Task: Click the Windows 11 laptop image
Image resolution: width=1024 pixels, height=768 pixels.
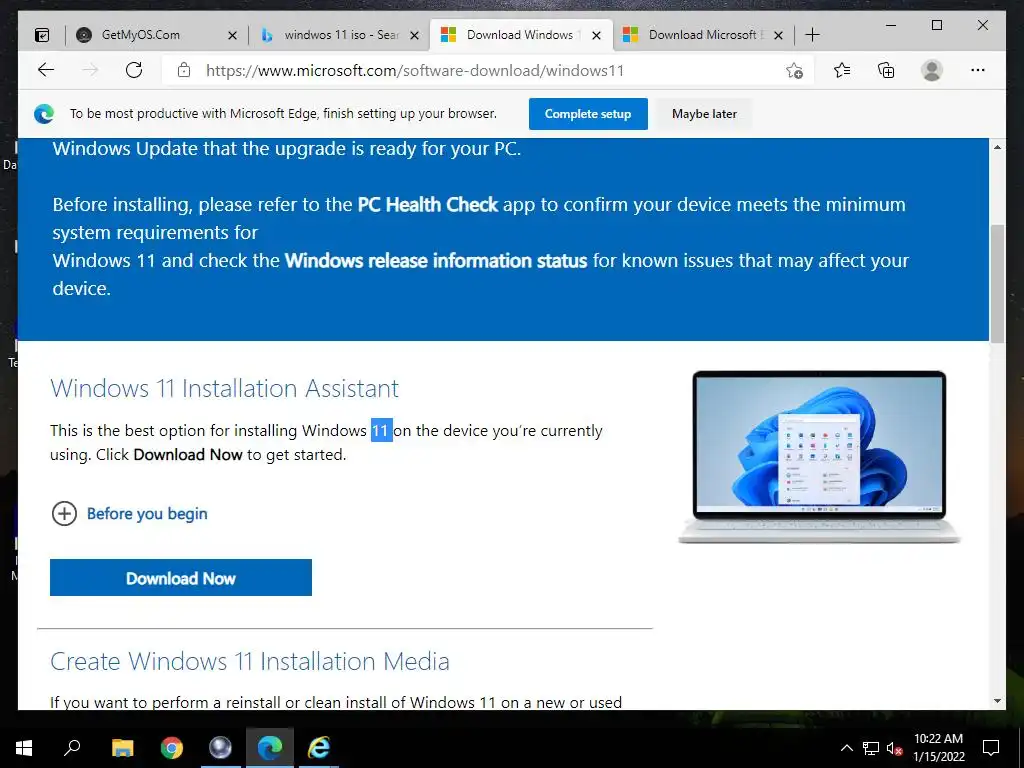Action: coord(819,456)
